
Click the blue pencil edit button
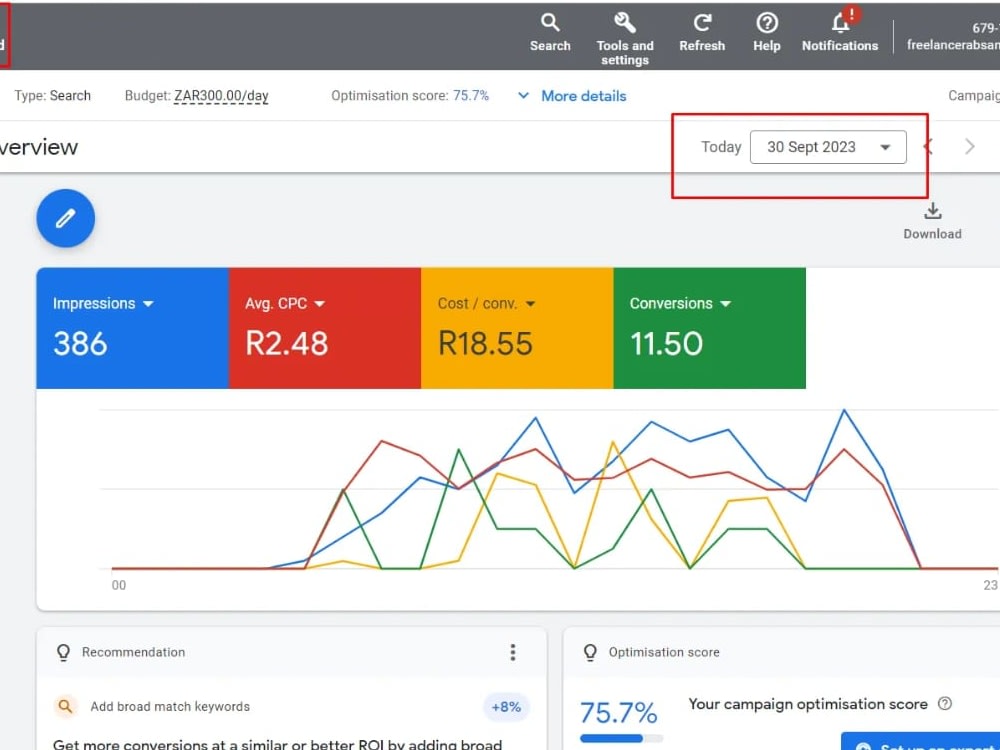click(x=66, y=218)
